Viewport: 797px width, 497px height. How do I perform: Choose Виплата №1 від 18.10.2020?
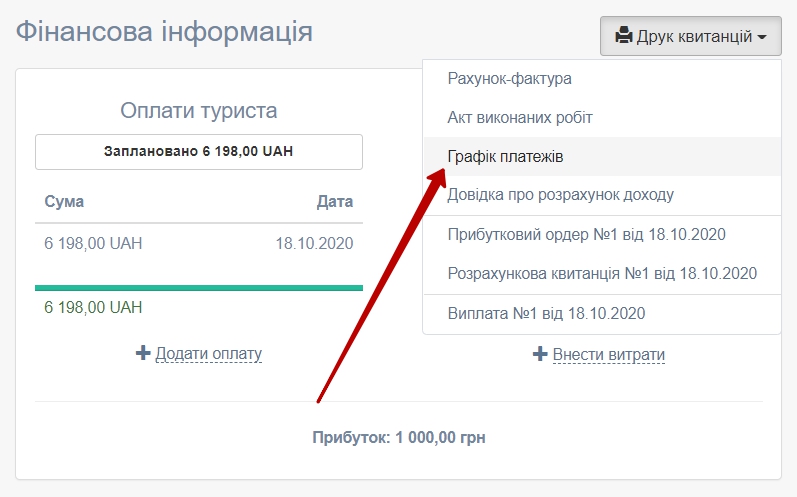click(546, 313)
